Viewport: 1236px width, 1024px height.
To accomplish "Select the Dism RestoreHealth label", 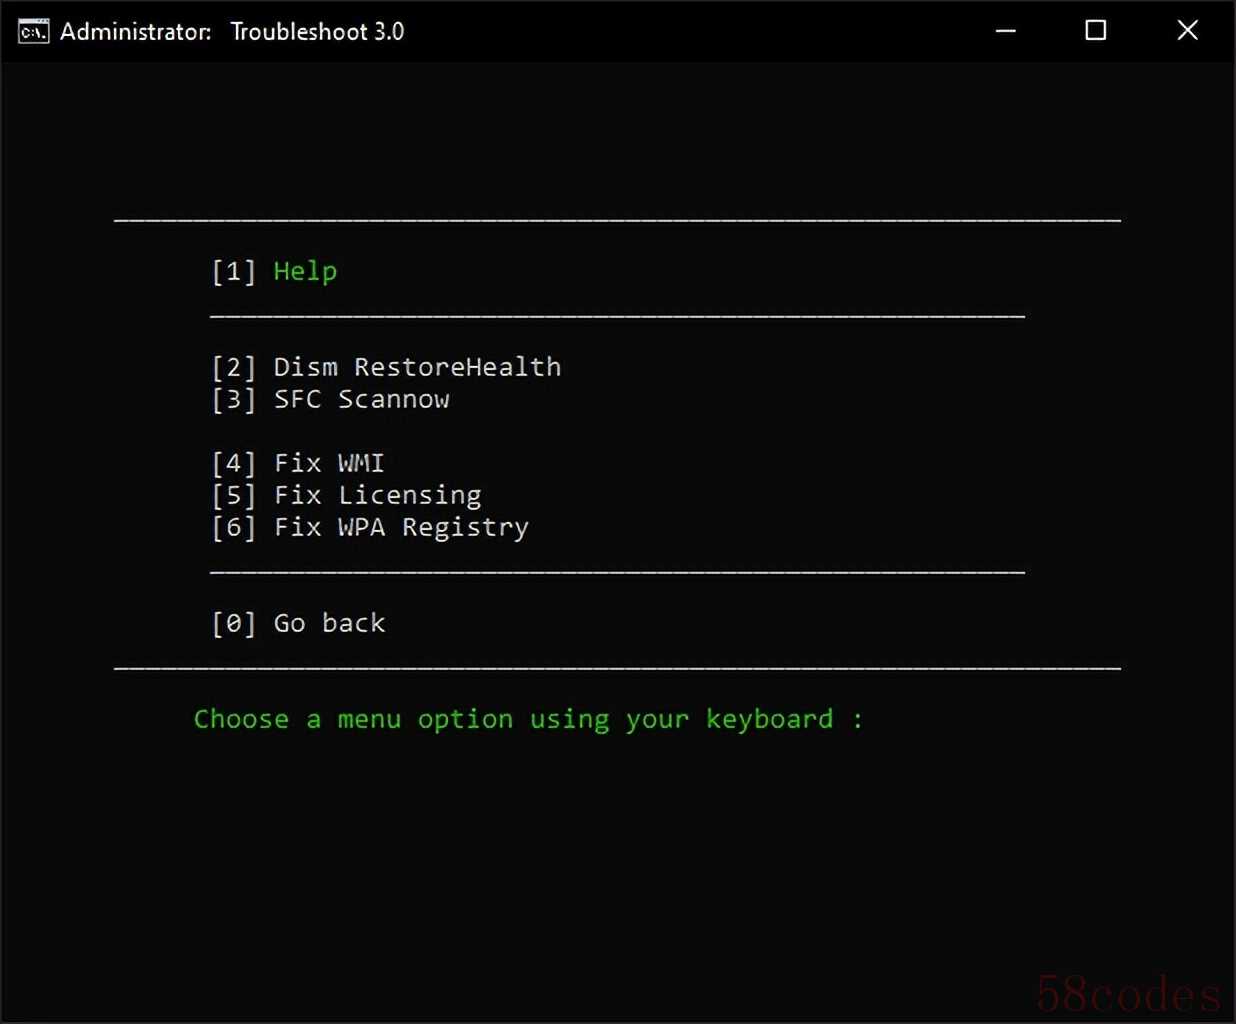I will (417, 368).
